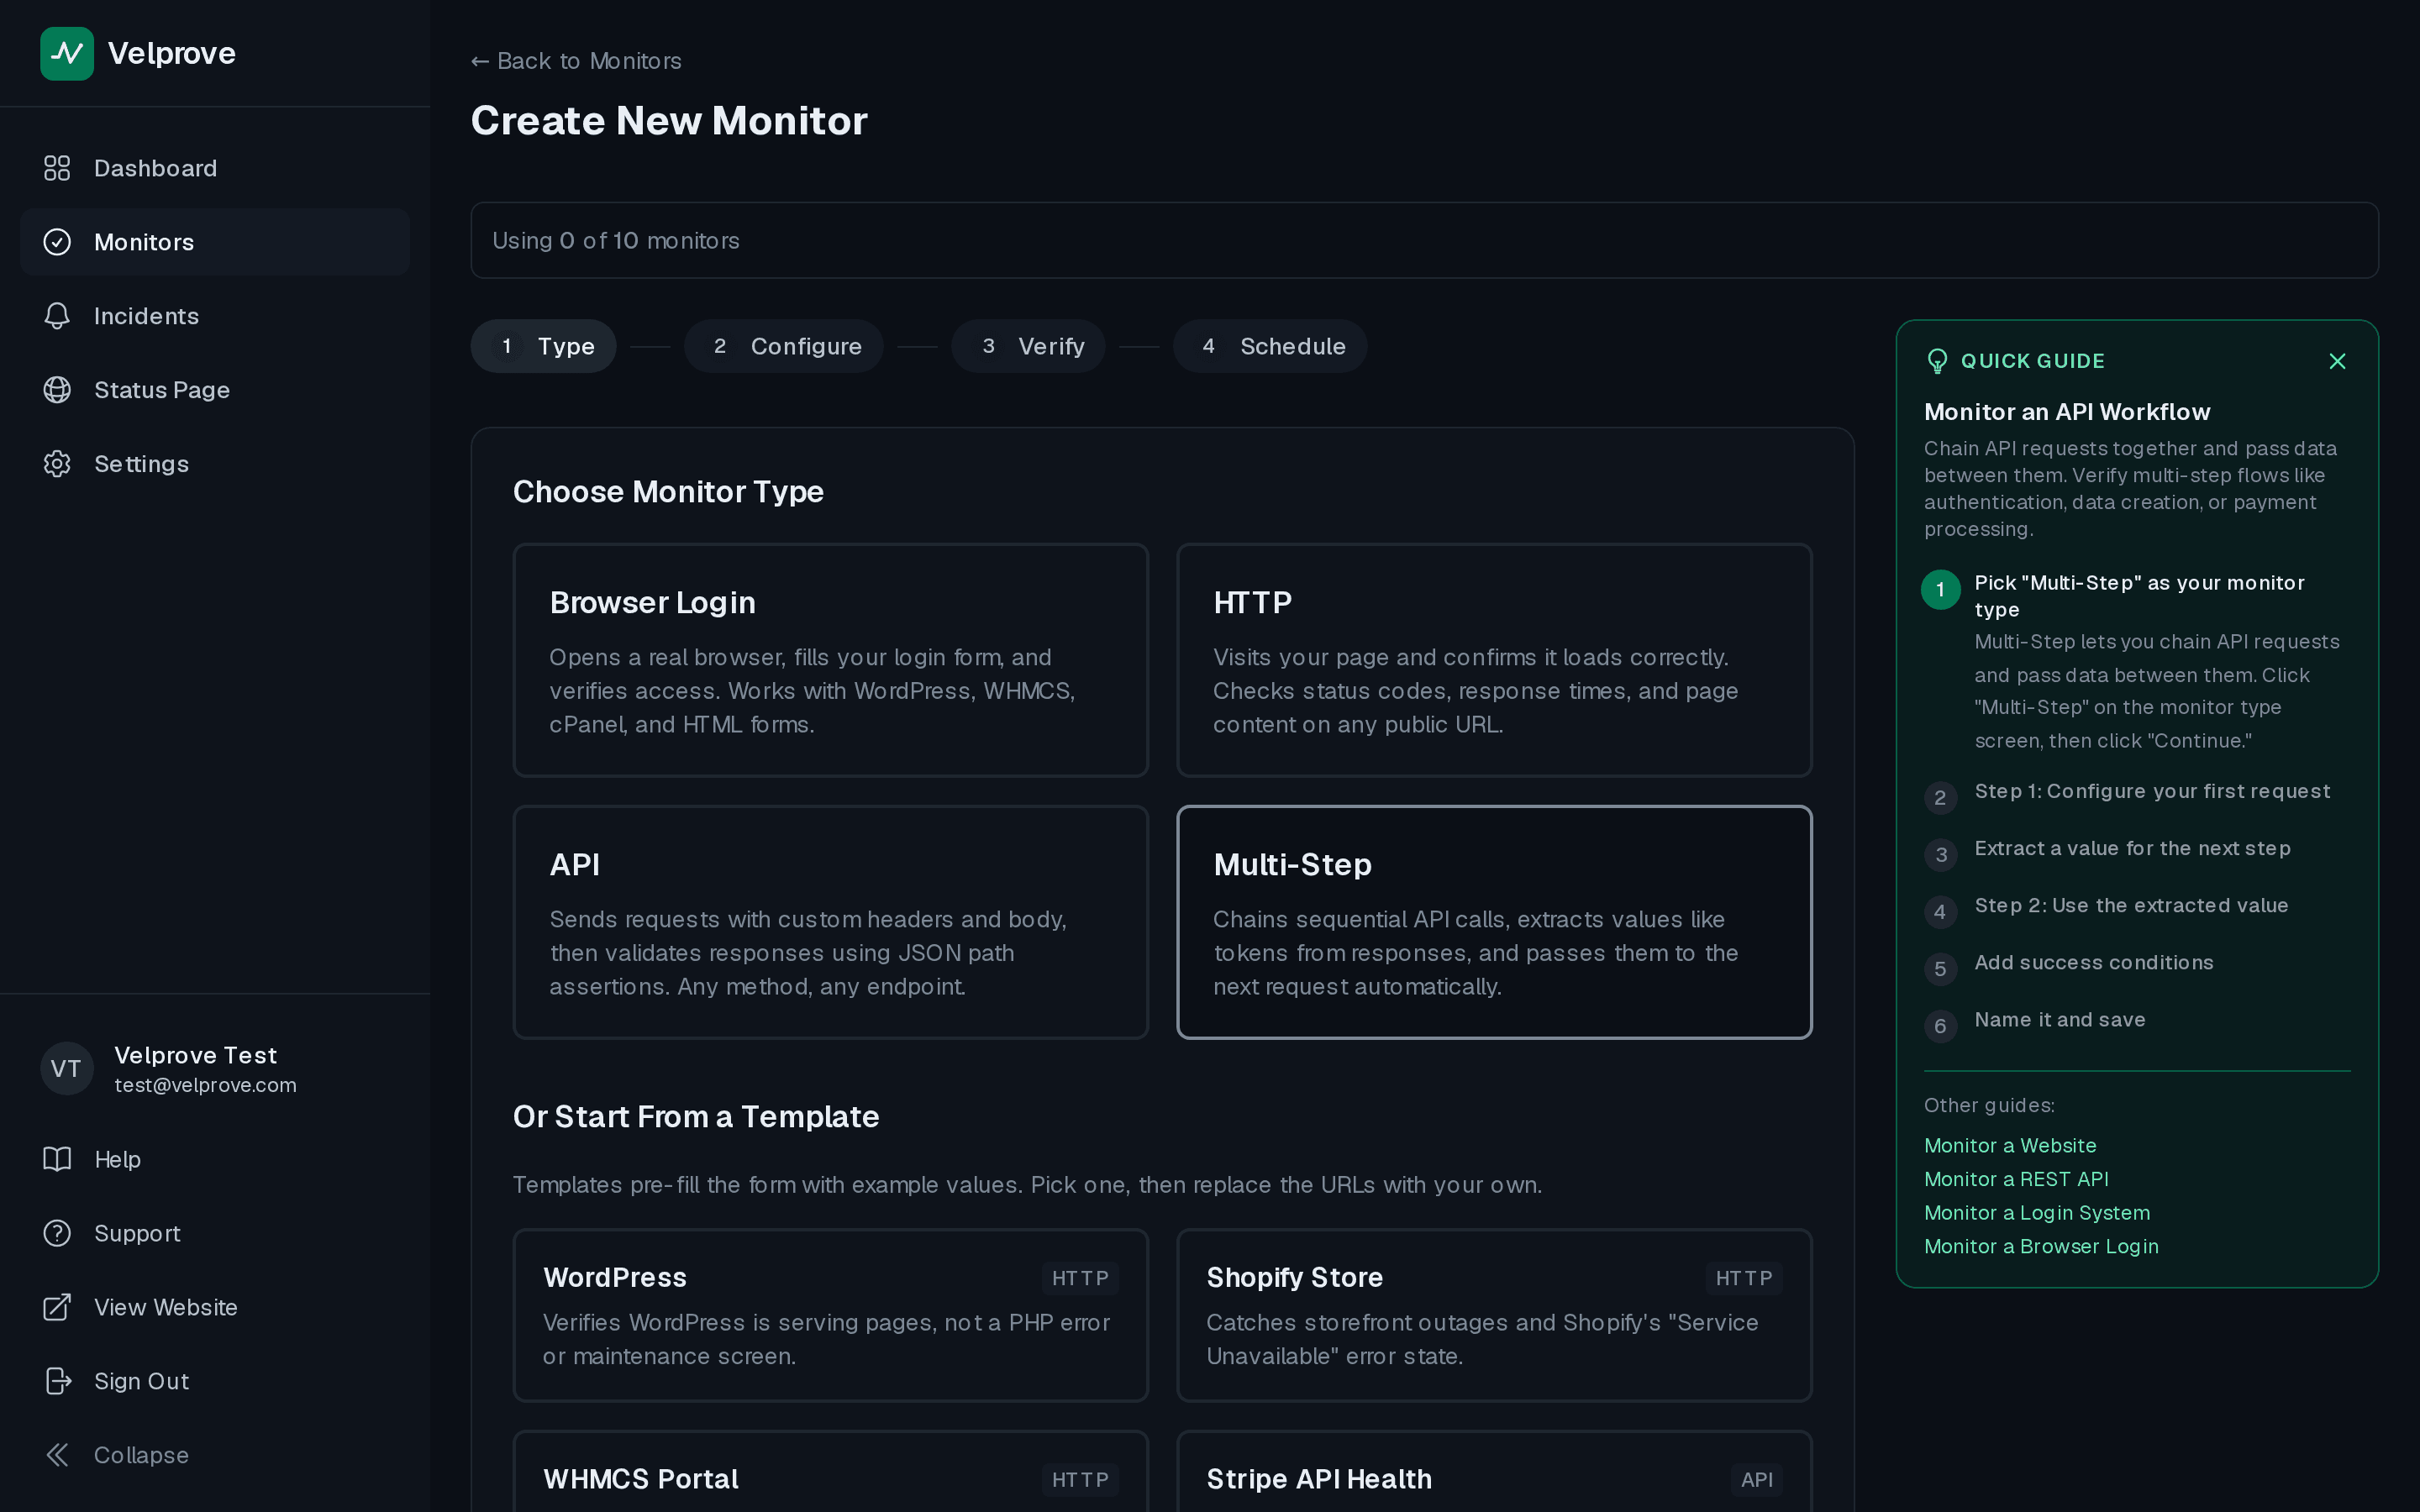
Task: Open the Help link
Action: click(x=215, y=1159)
